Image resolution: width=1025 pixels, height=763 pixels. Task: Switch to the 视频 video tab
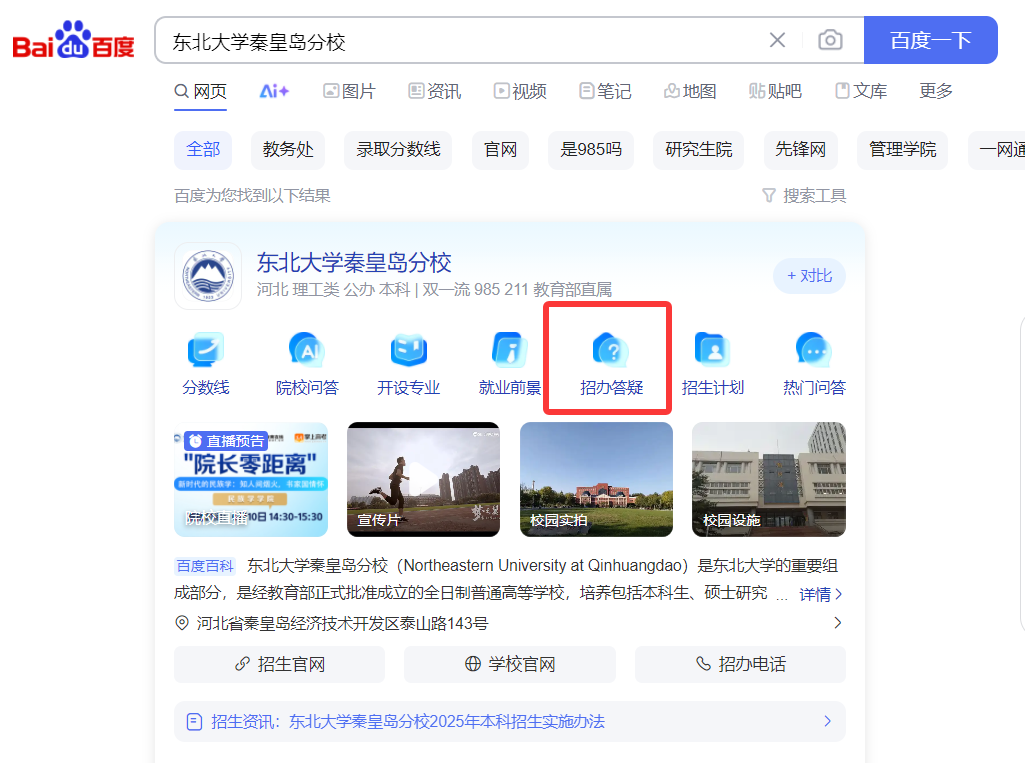[x=520, y=91]
